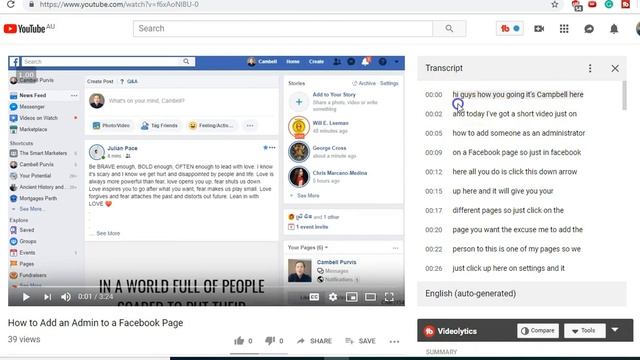This screenshot has width=640, height=360.
Task: Open the messages chat bubble icon
Action: [x=589, y=29]
